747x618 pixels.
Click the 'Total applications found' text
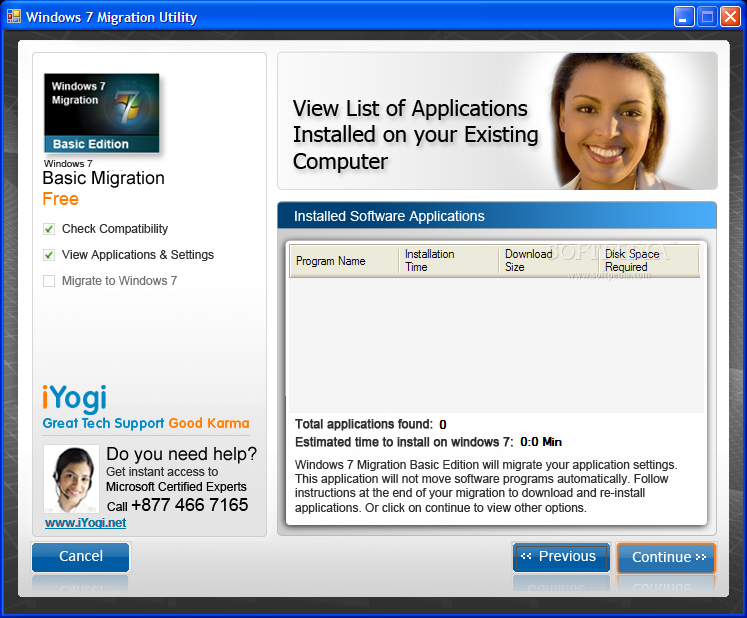coord(364,424)
